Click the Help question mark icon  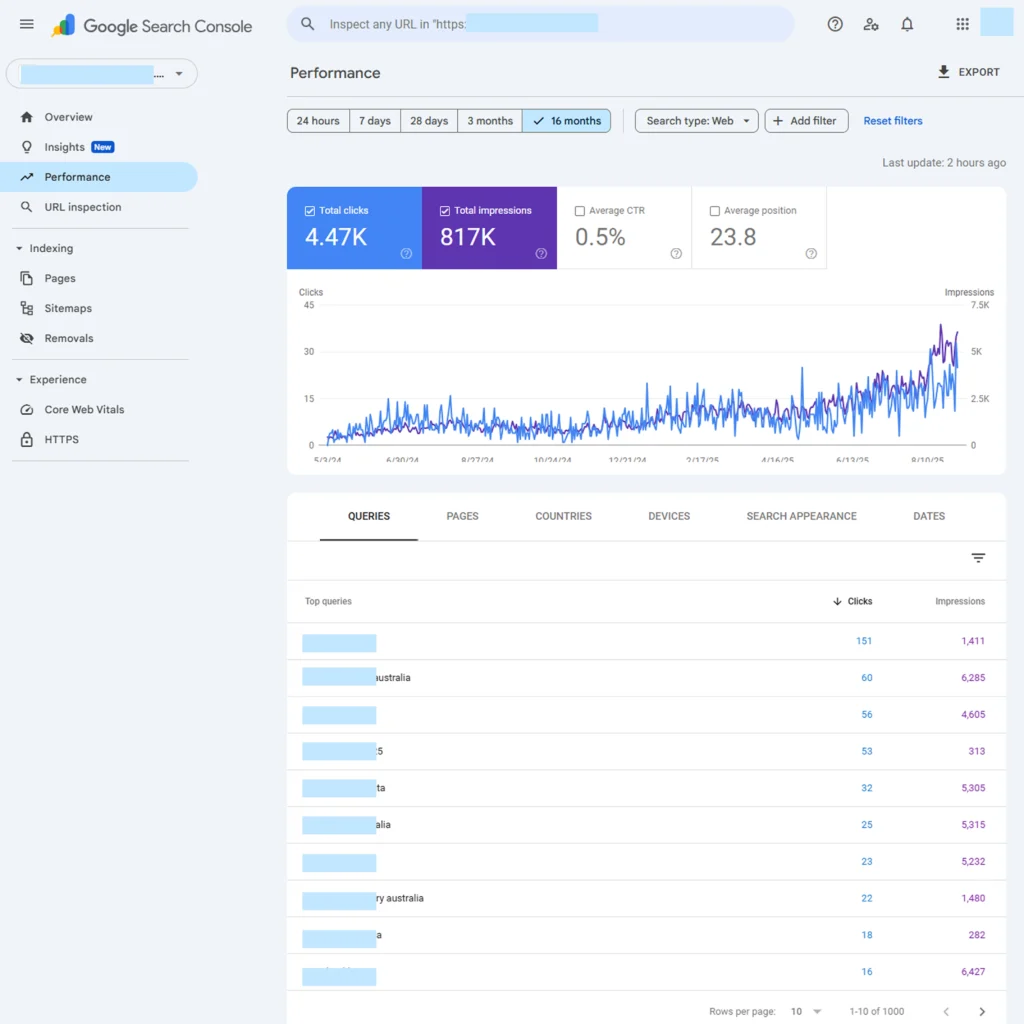835,25
